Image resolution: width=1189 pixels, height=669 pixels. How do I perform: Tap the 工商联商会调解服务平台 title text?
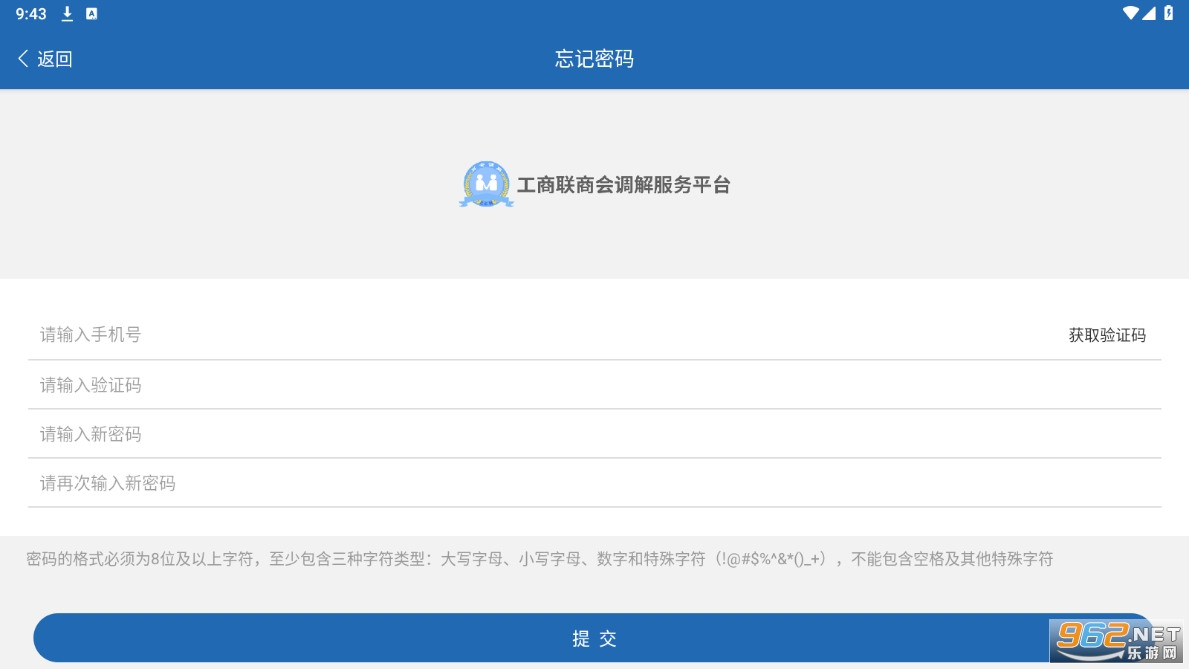click(623, 185)
